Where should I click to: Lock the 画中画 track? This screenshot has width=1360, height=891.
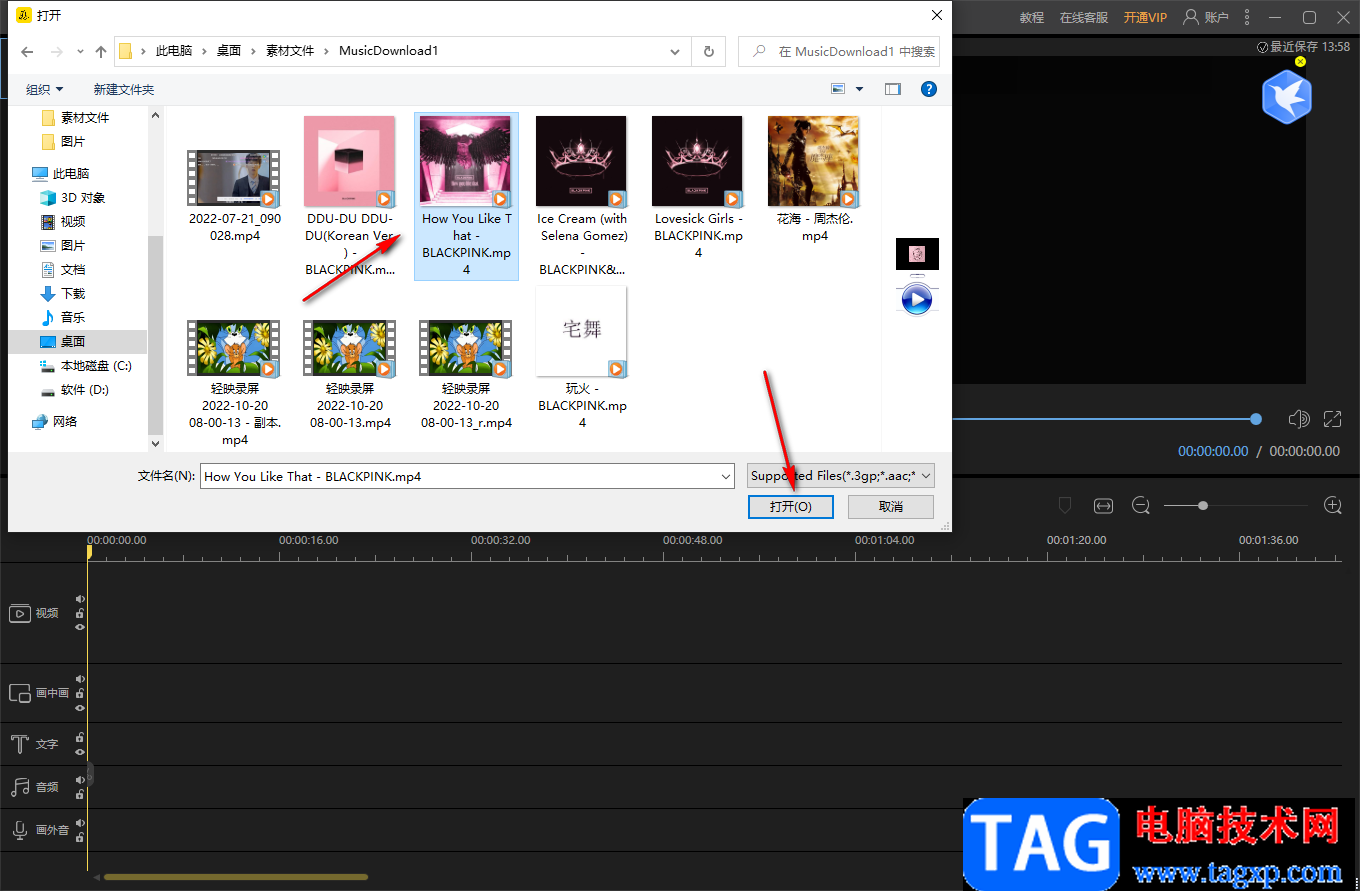click(x=80, y=693)
